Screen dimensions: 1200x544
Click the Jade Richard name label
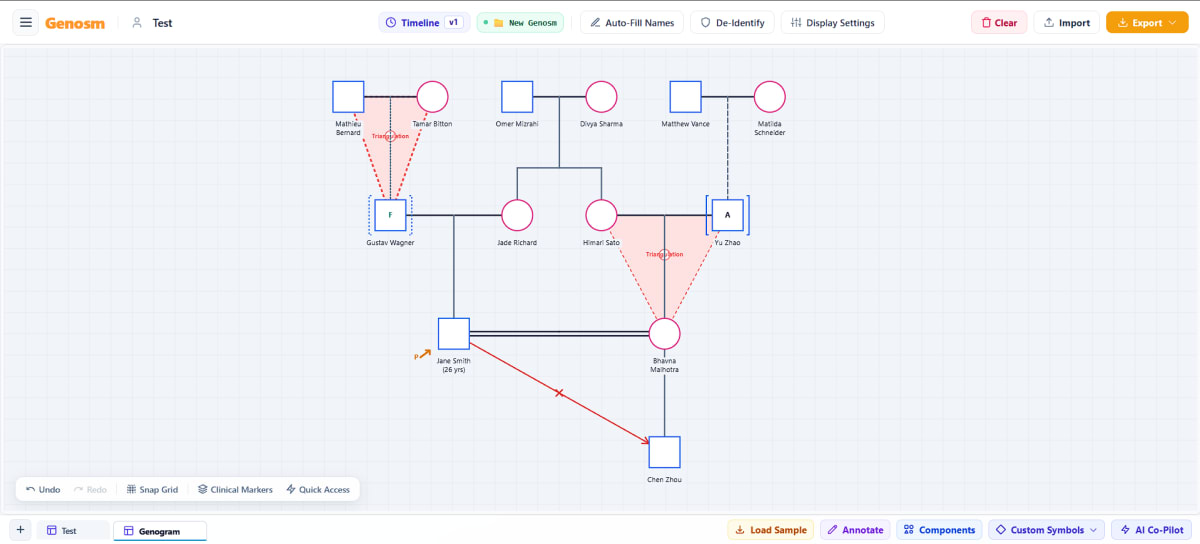pos(517,243)
